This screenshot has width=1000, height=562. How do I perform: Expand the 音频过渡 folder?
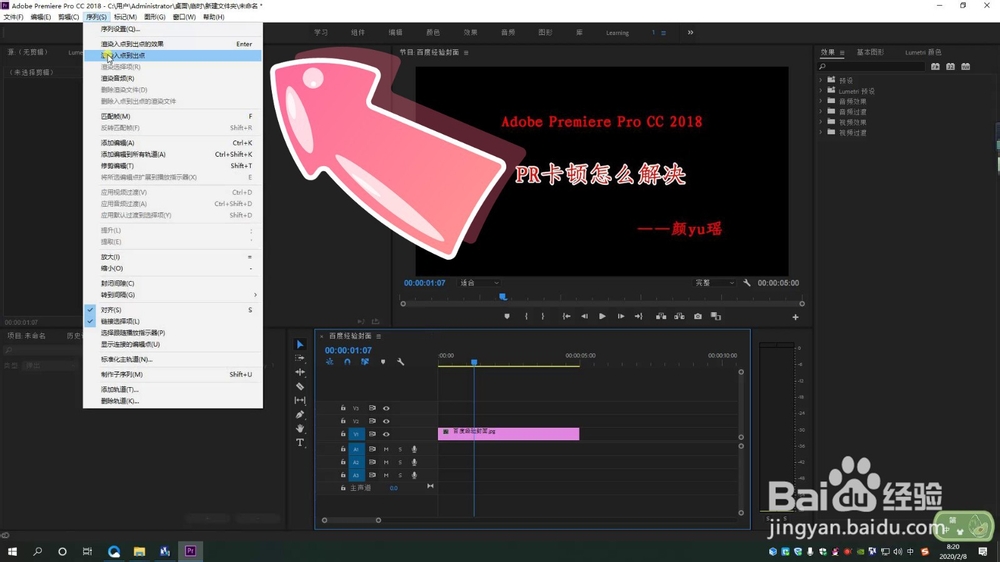click(x=821, y=112)
